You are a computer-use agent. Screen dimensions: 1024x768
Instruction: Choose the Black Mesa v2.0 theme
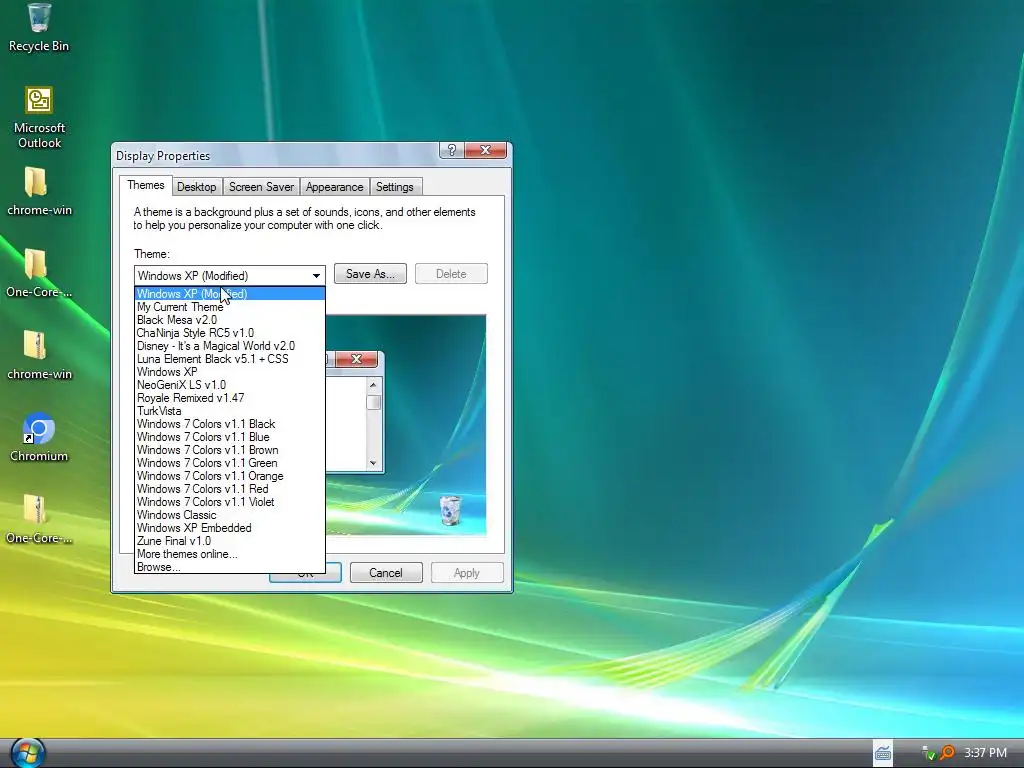point(230,320)
